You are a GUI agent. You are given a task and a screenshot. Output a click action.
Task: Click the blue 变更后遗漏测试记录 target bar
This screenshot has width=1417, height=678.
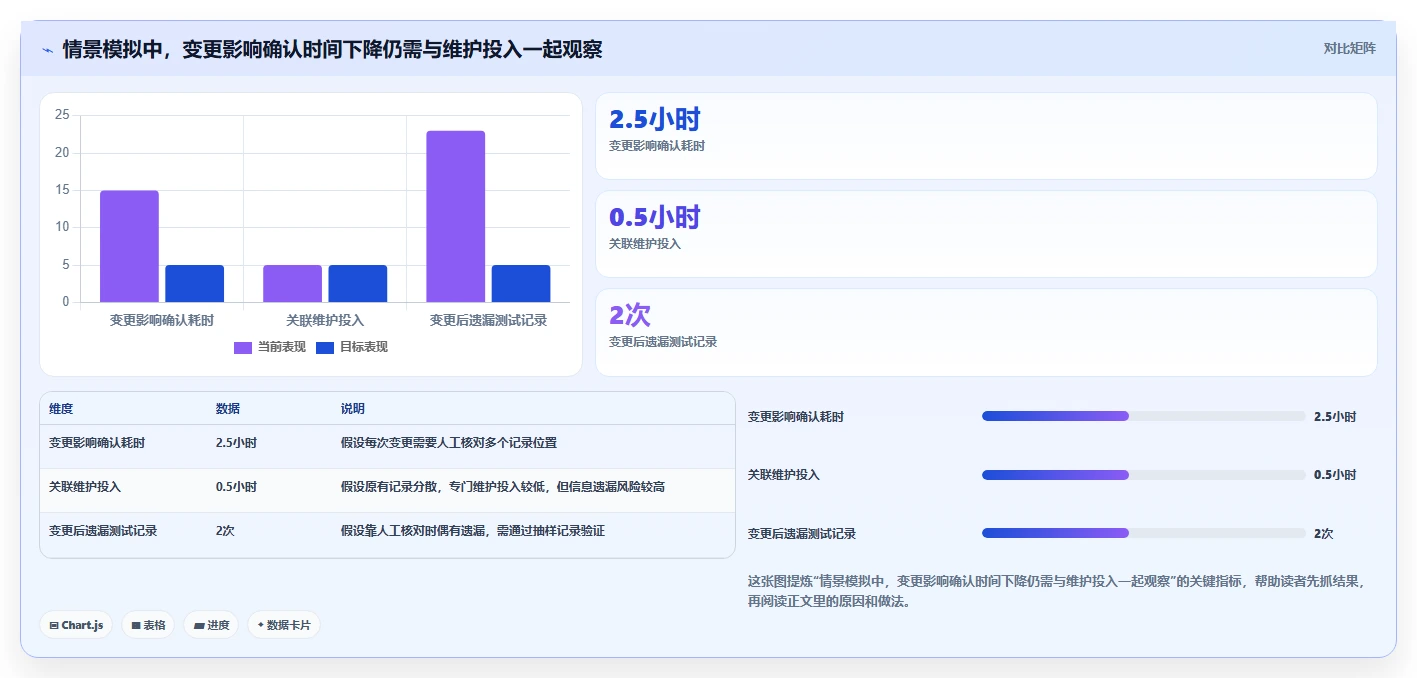pos(520,284)
